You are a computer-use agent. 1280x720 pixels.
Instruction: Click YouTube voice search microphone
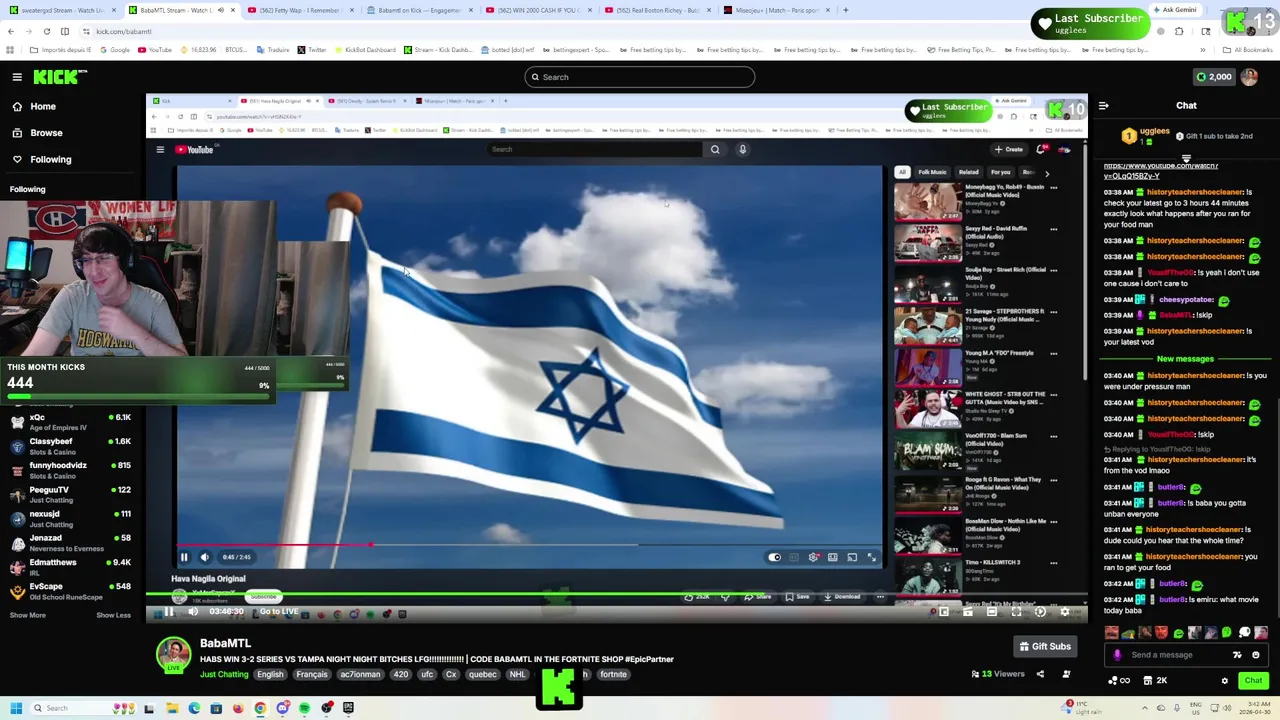tap(742, 149)
